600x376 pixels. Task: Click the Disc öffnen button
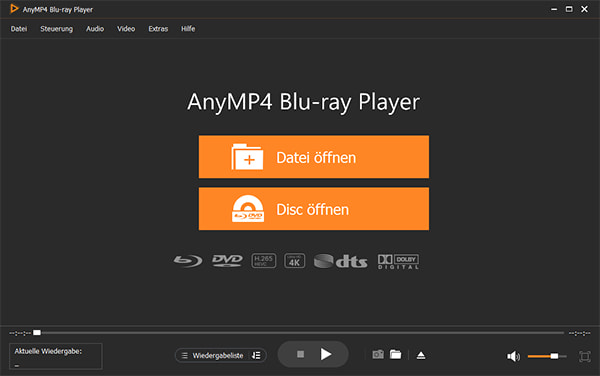tap(314, 209)
